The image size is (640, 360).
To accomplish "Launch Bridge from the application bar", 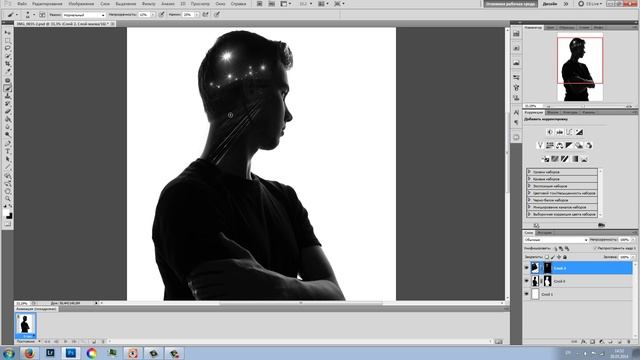I will click(x=260, y=4).
